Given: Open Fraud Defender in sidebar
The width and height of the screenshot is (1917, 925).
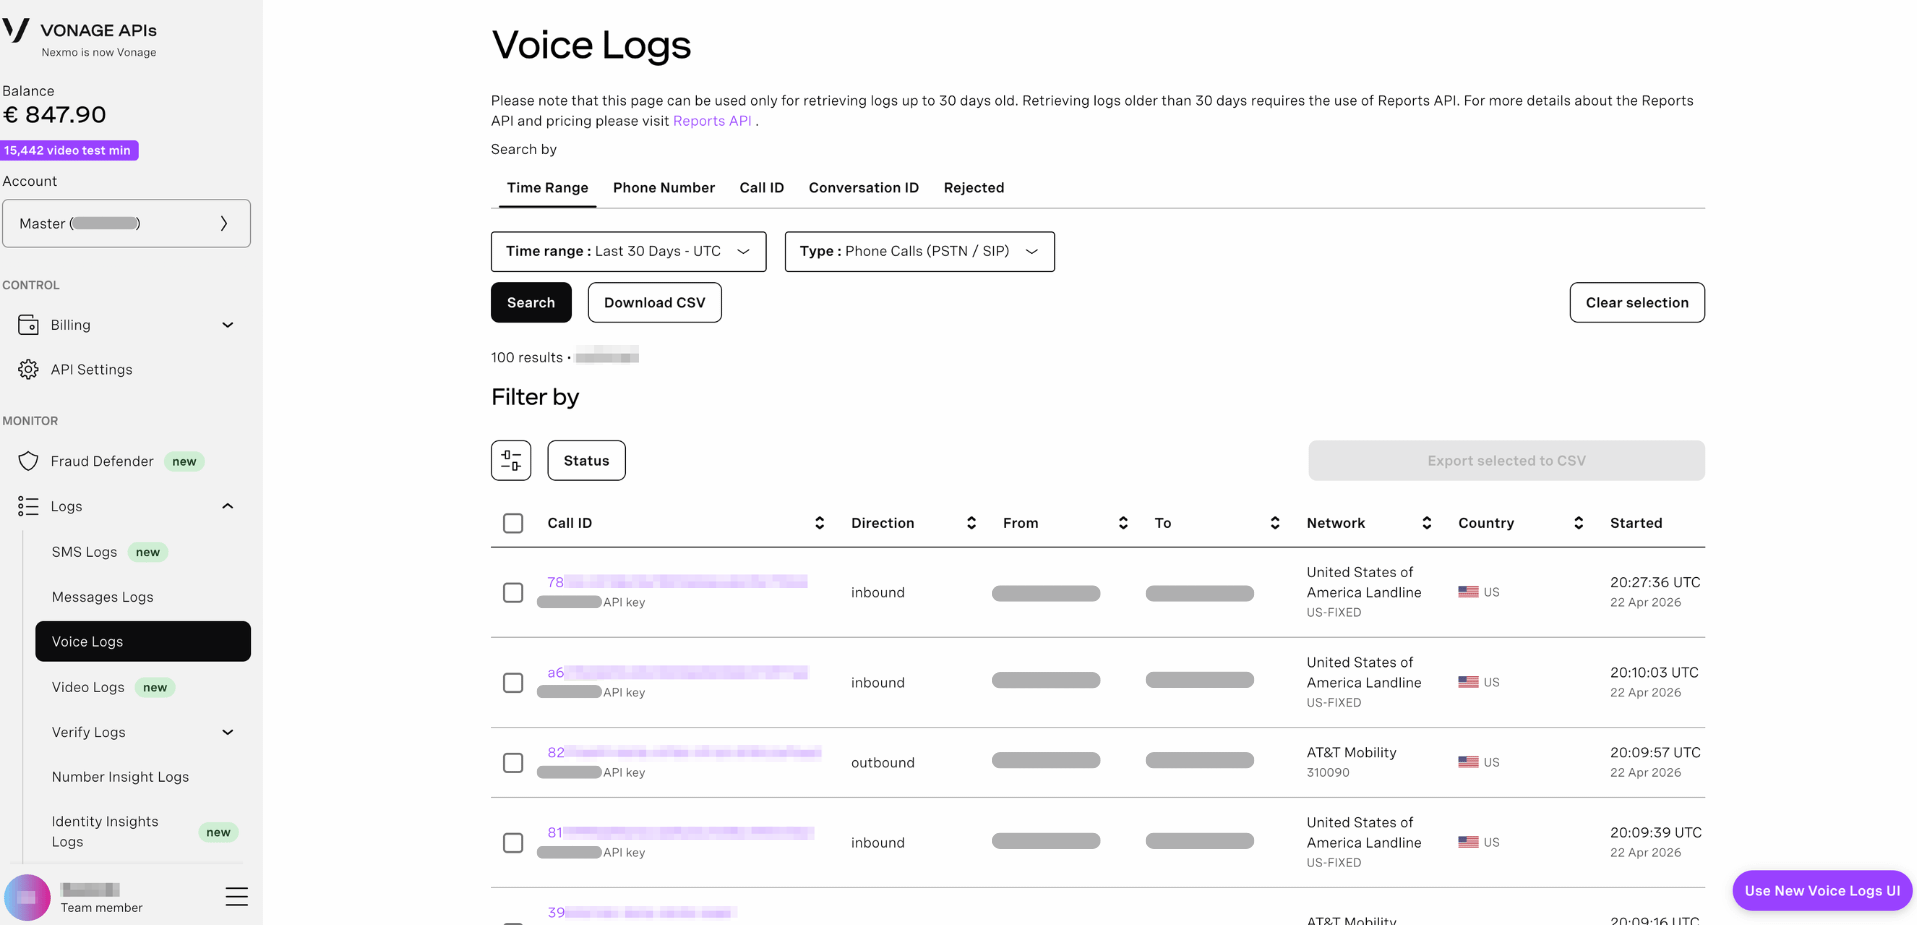Looking at the screenshot, I should 102,461.
